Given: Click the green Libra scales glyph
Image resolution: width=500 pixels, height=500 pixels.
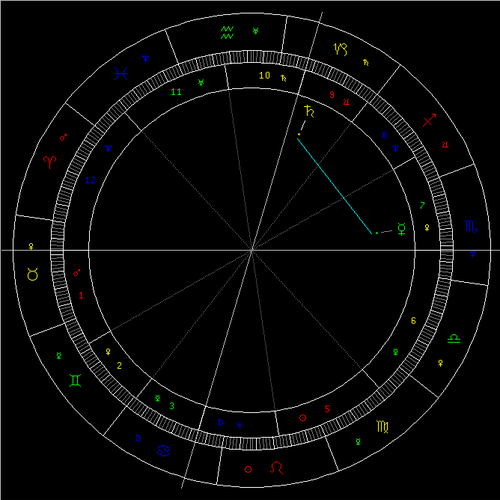Looking at the screenshot, I should pyautogui.click(x=454, y=338).
